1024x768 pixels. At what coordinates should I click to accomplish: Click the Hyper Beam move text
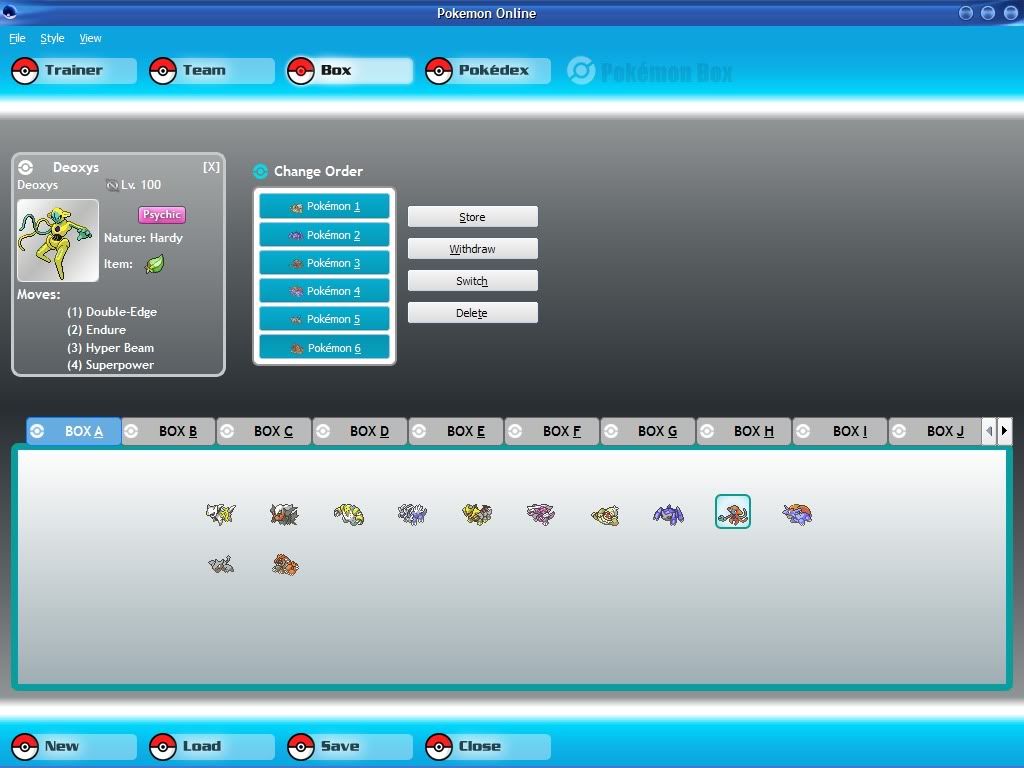coord(110,347)
